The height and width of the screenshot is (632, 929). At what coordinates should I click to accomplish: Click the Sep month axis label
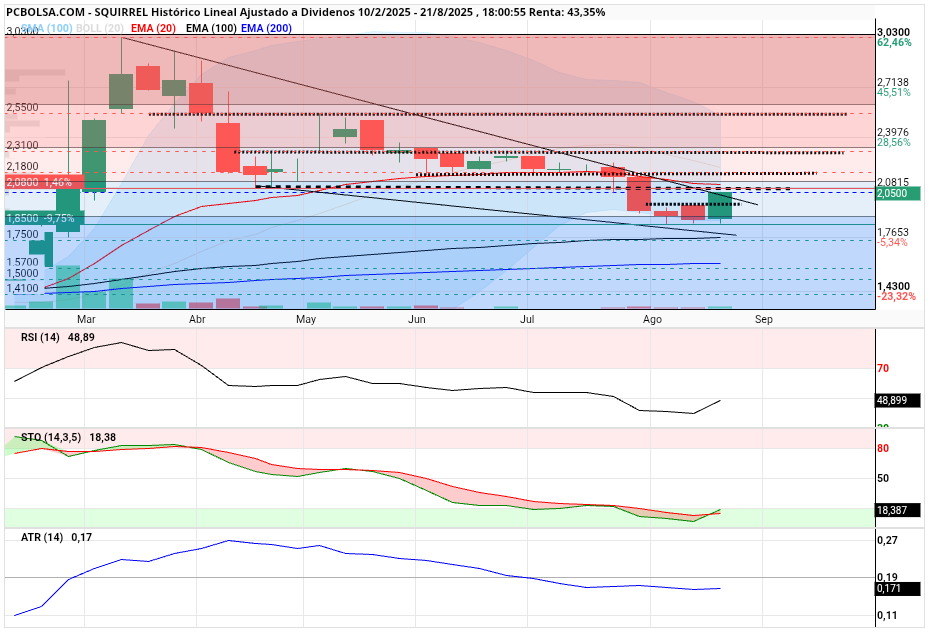pyautogui.click(x=764, y=319)
